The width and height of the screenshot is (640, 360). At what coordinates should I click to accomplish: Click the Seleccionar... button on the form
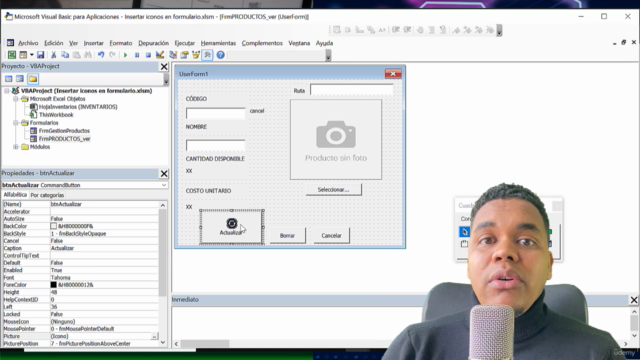click(x=333, y=189)
